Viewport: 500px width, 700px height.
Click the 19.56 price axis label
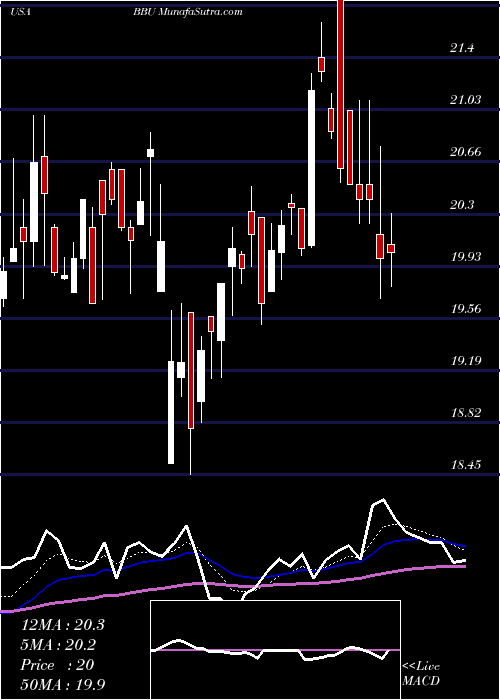click(x=466, y=308)
